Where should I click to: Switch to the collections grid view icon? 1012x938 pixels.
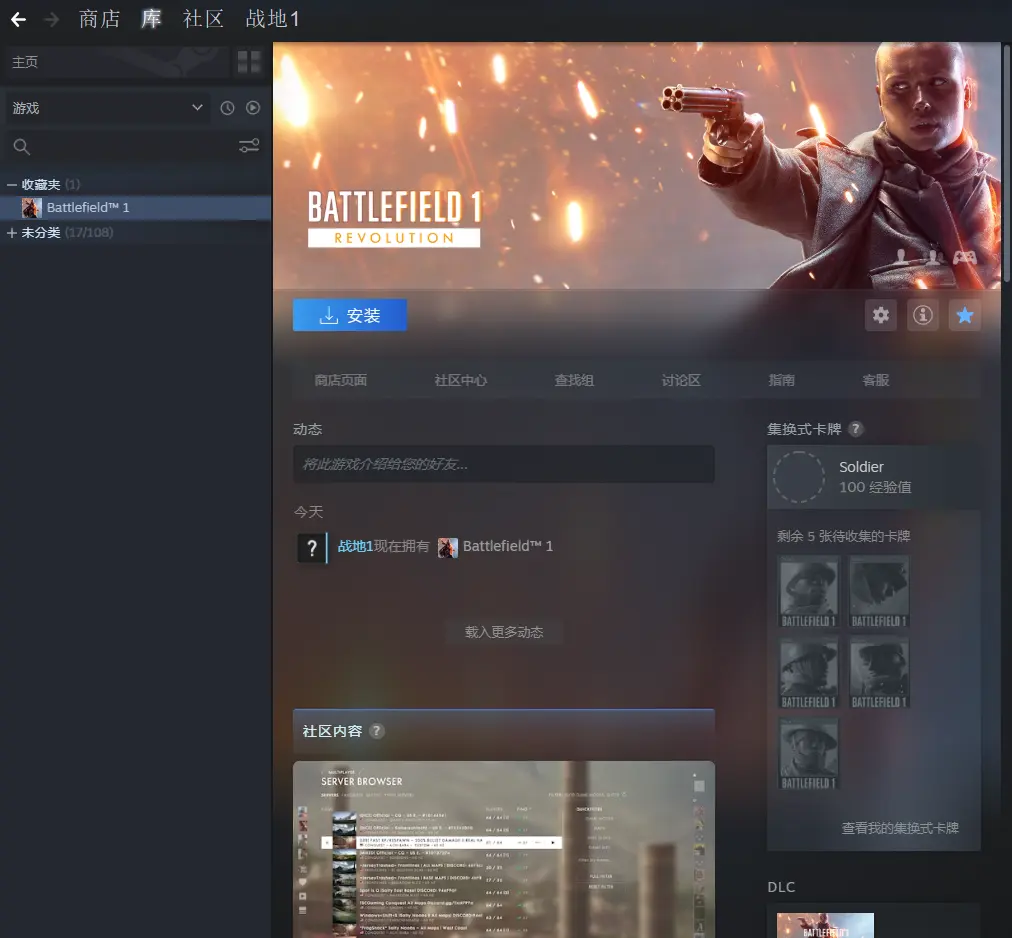[249, 62]
